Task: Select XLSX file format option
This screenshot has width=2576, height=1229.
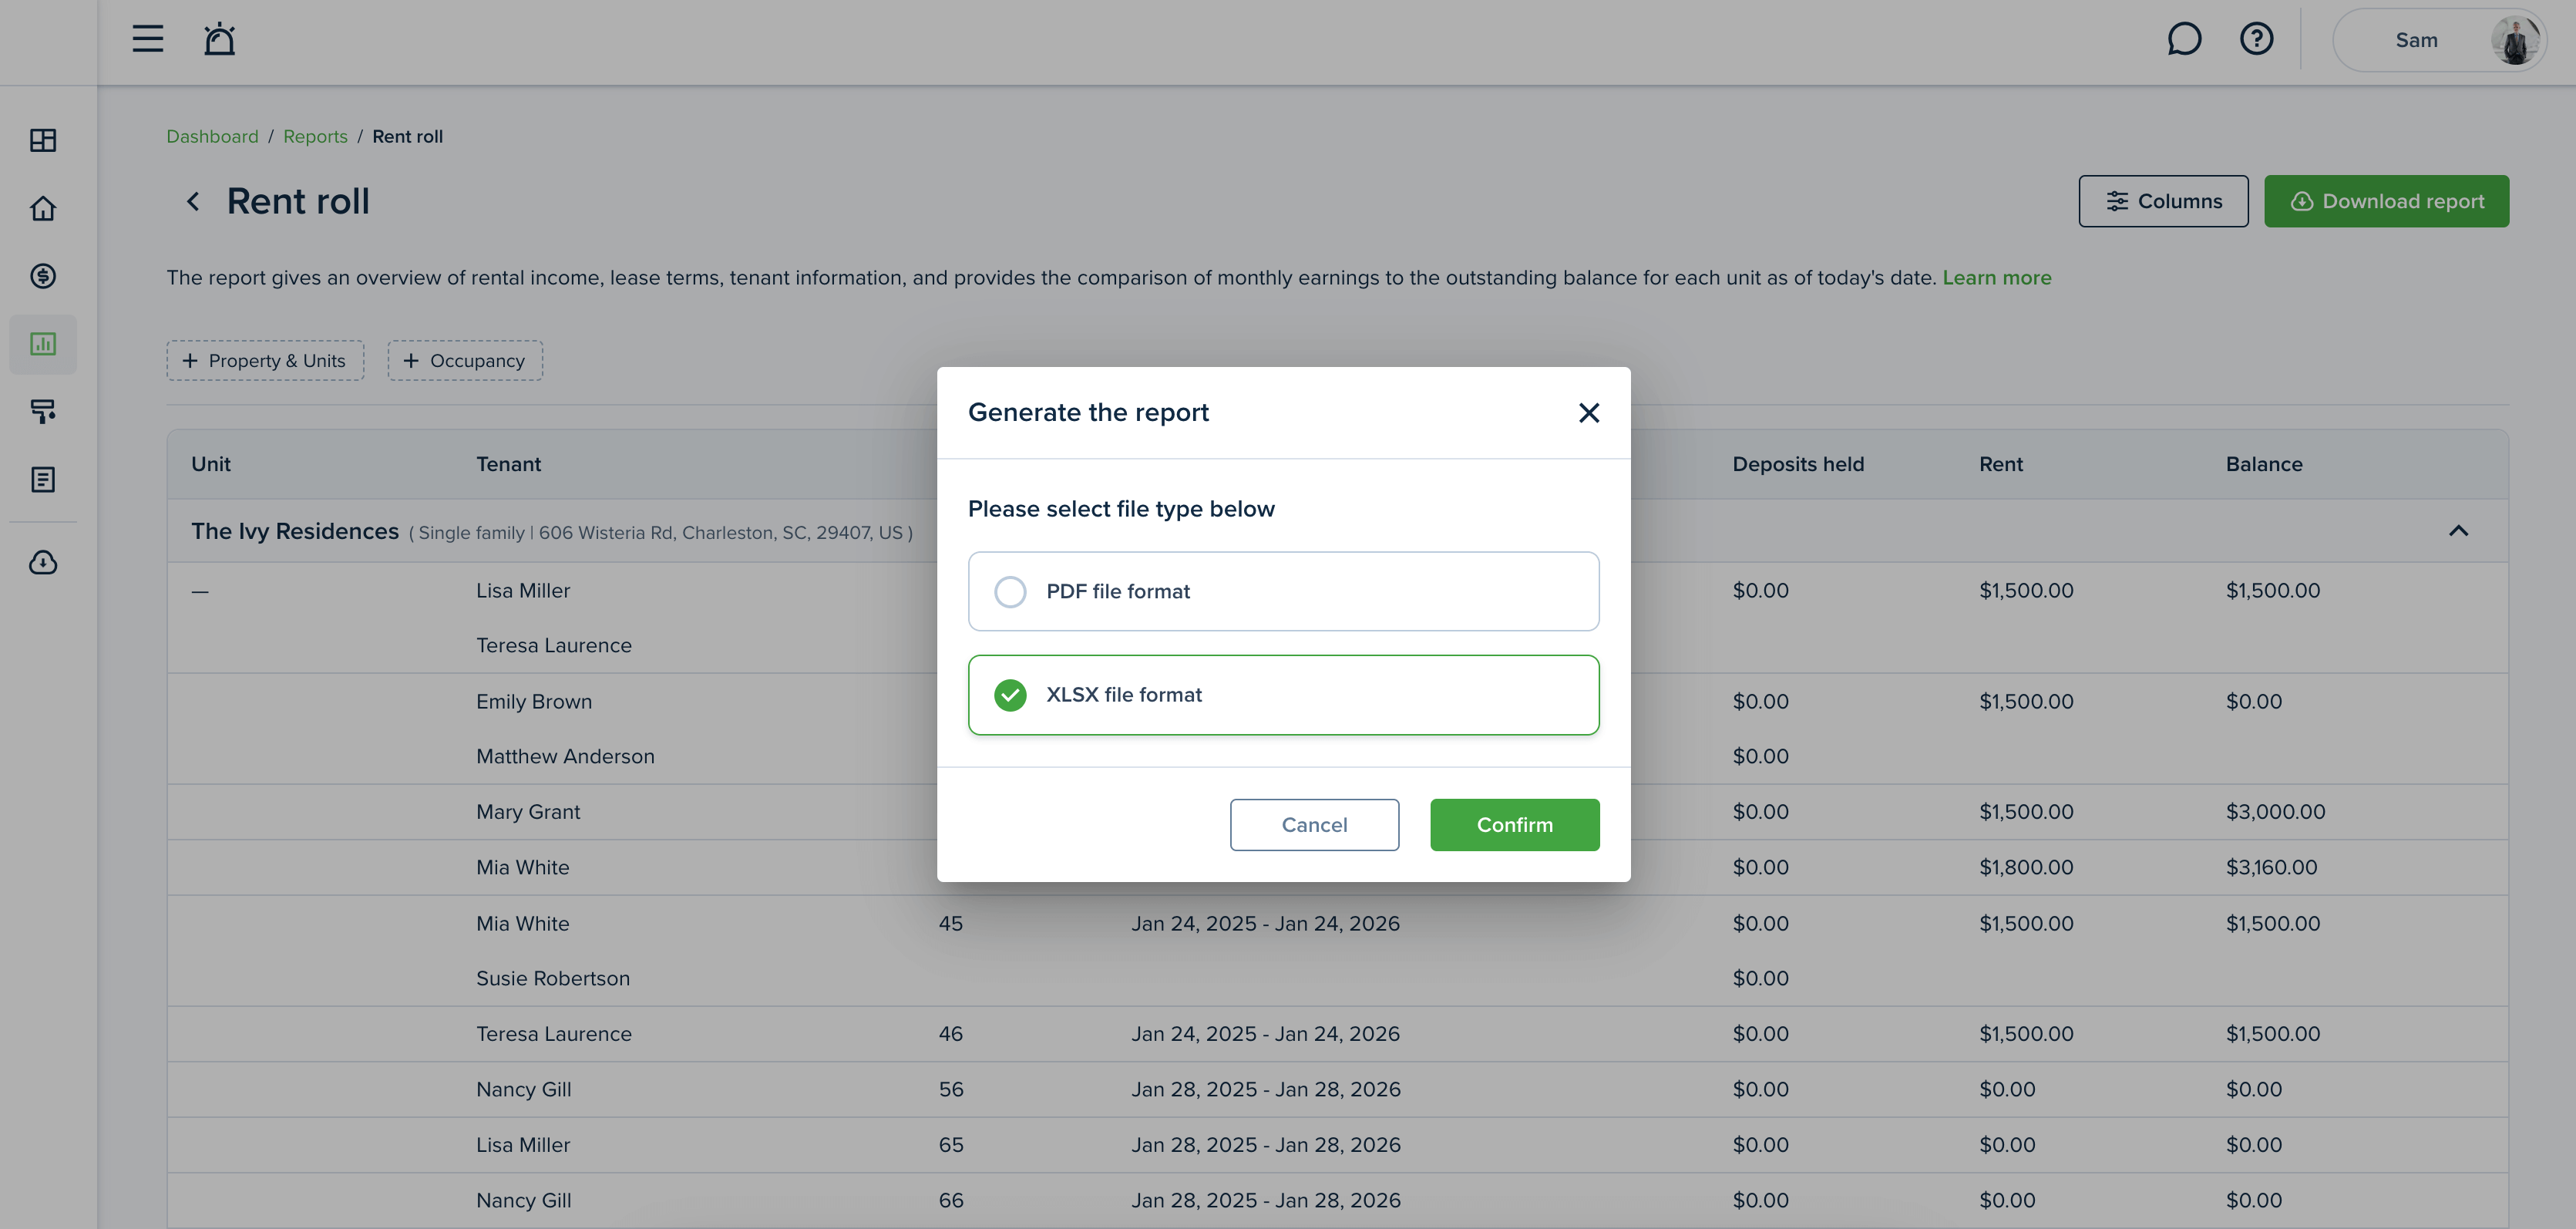Action: (x=1283, y=695)
